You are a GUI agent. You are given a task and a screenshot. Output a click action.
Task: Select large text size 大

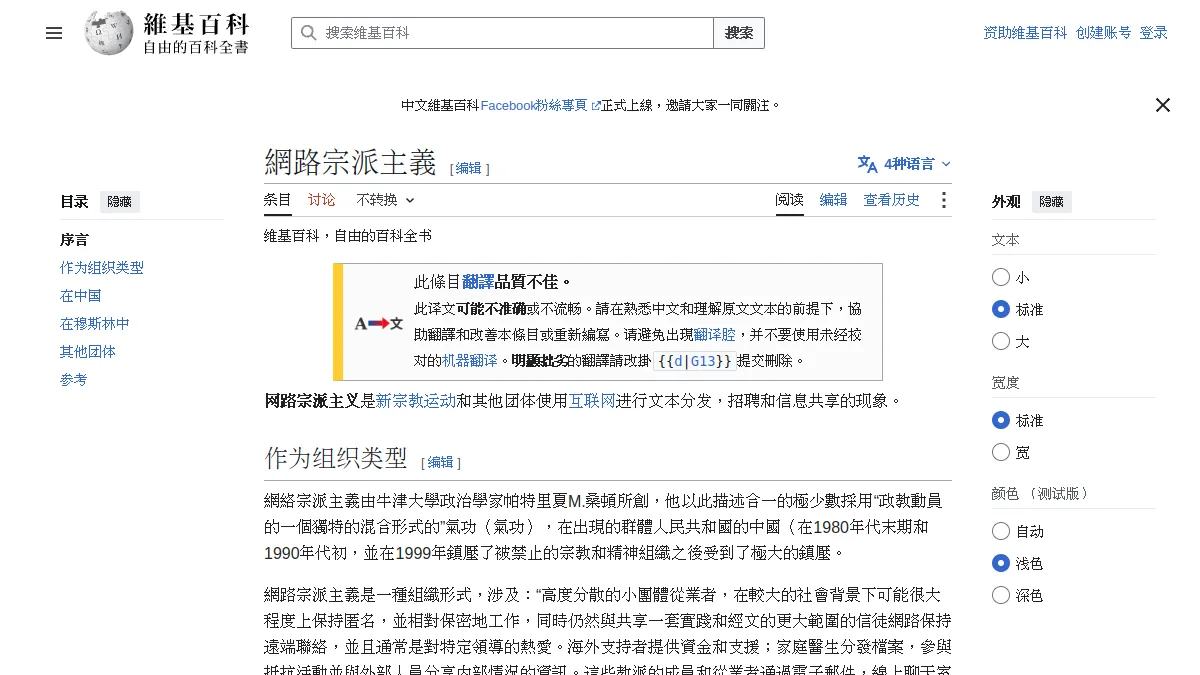1001,341
